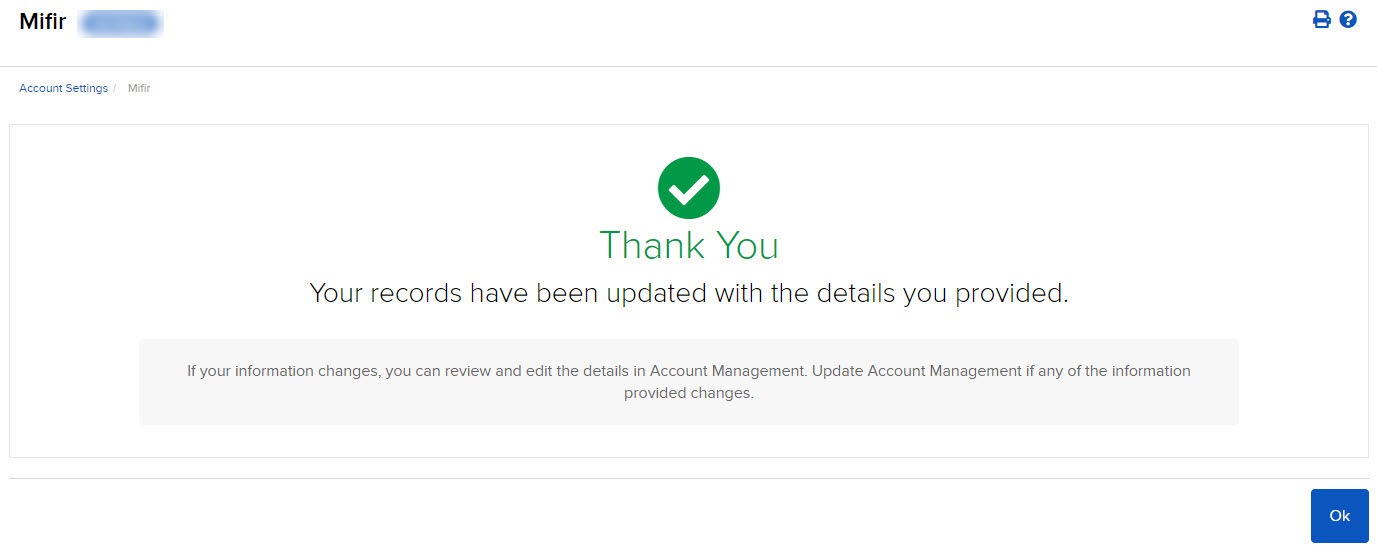Click the 'If your information changes' sentence

pyautogui.click(x=496, y=371)
